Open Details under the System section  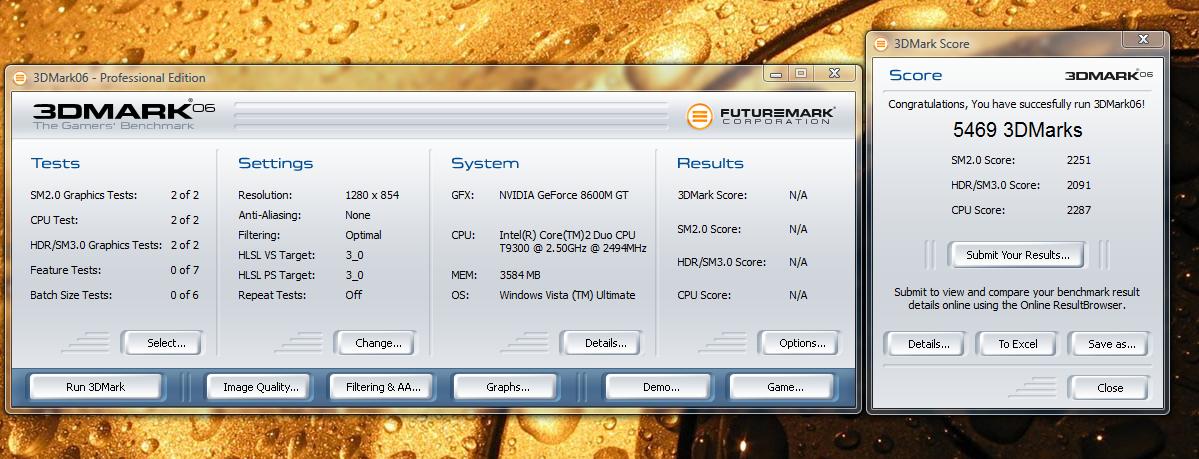(x=606, y=343)
